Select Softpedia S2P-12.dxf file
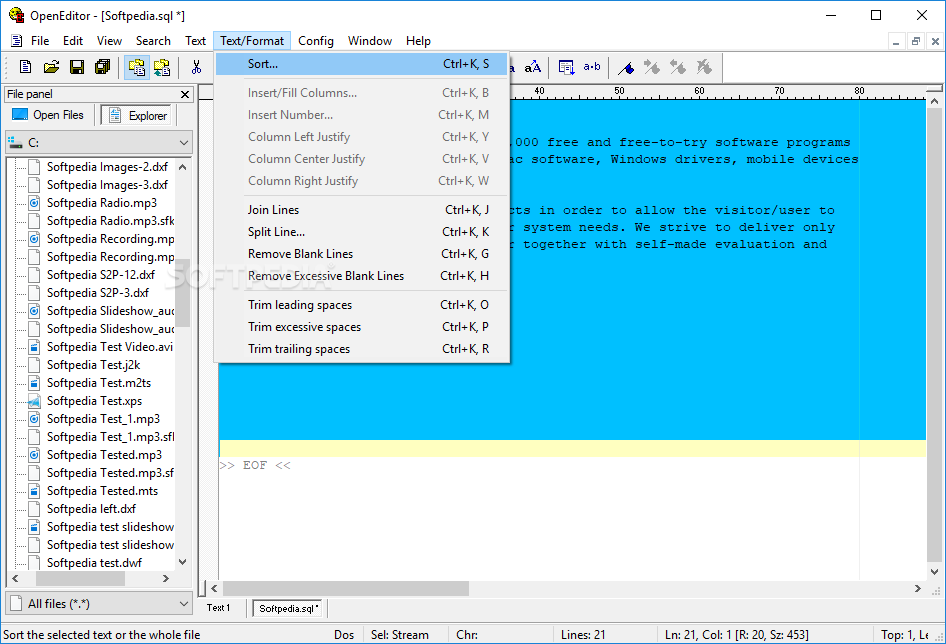This screenshot has width=946, height=644. coord(100,275)
